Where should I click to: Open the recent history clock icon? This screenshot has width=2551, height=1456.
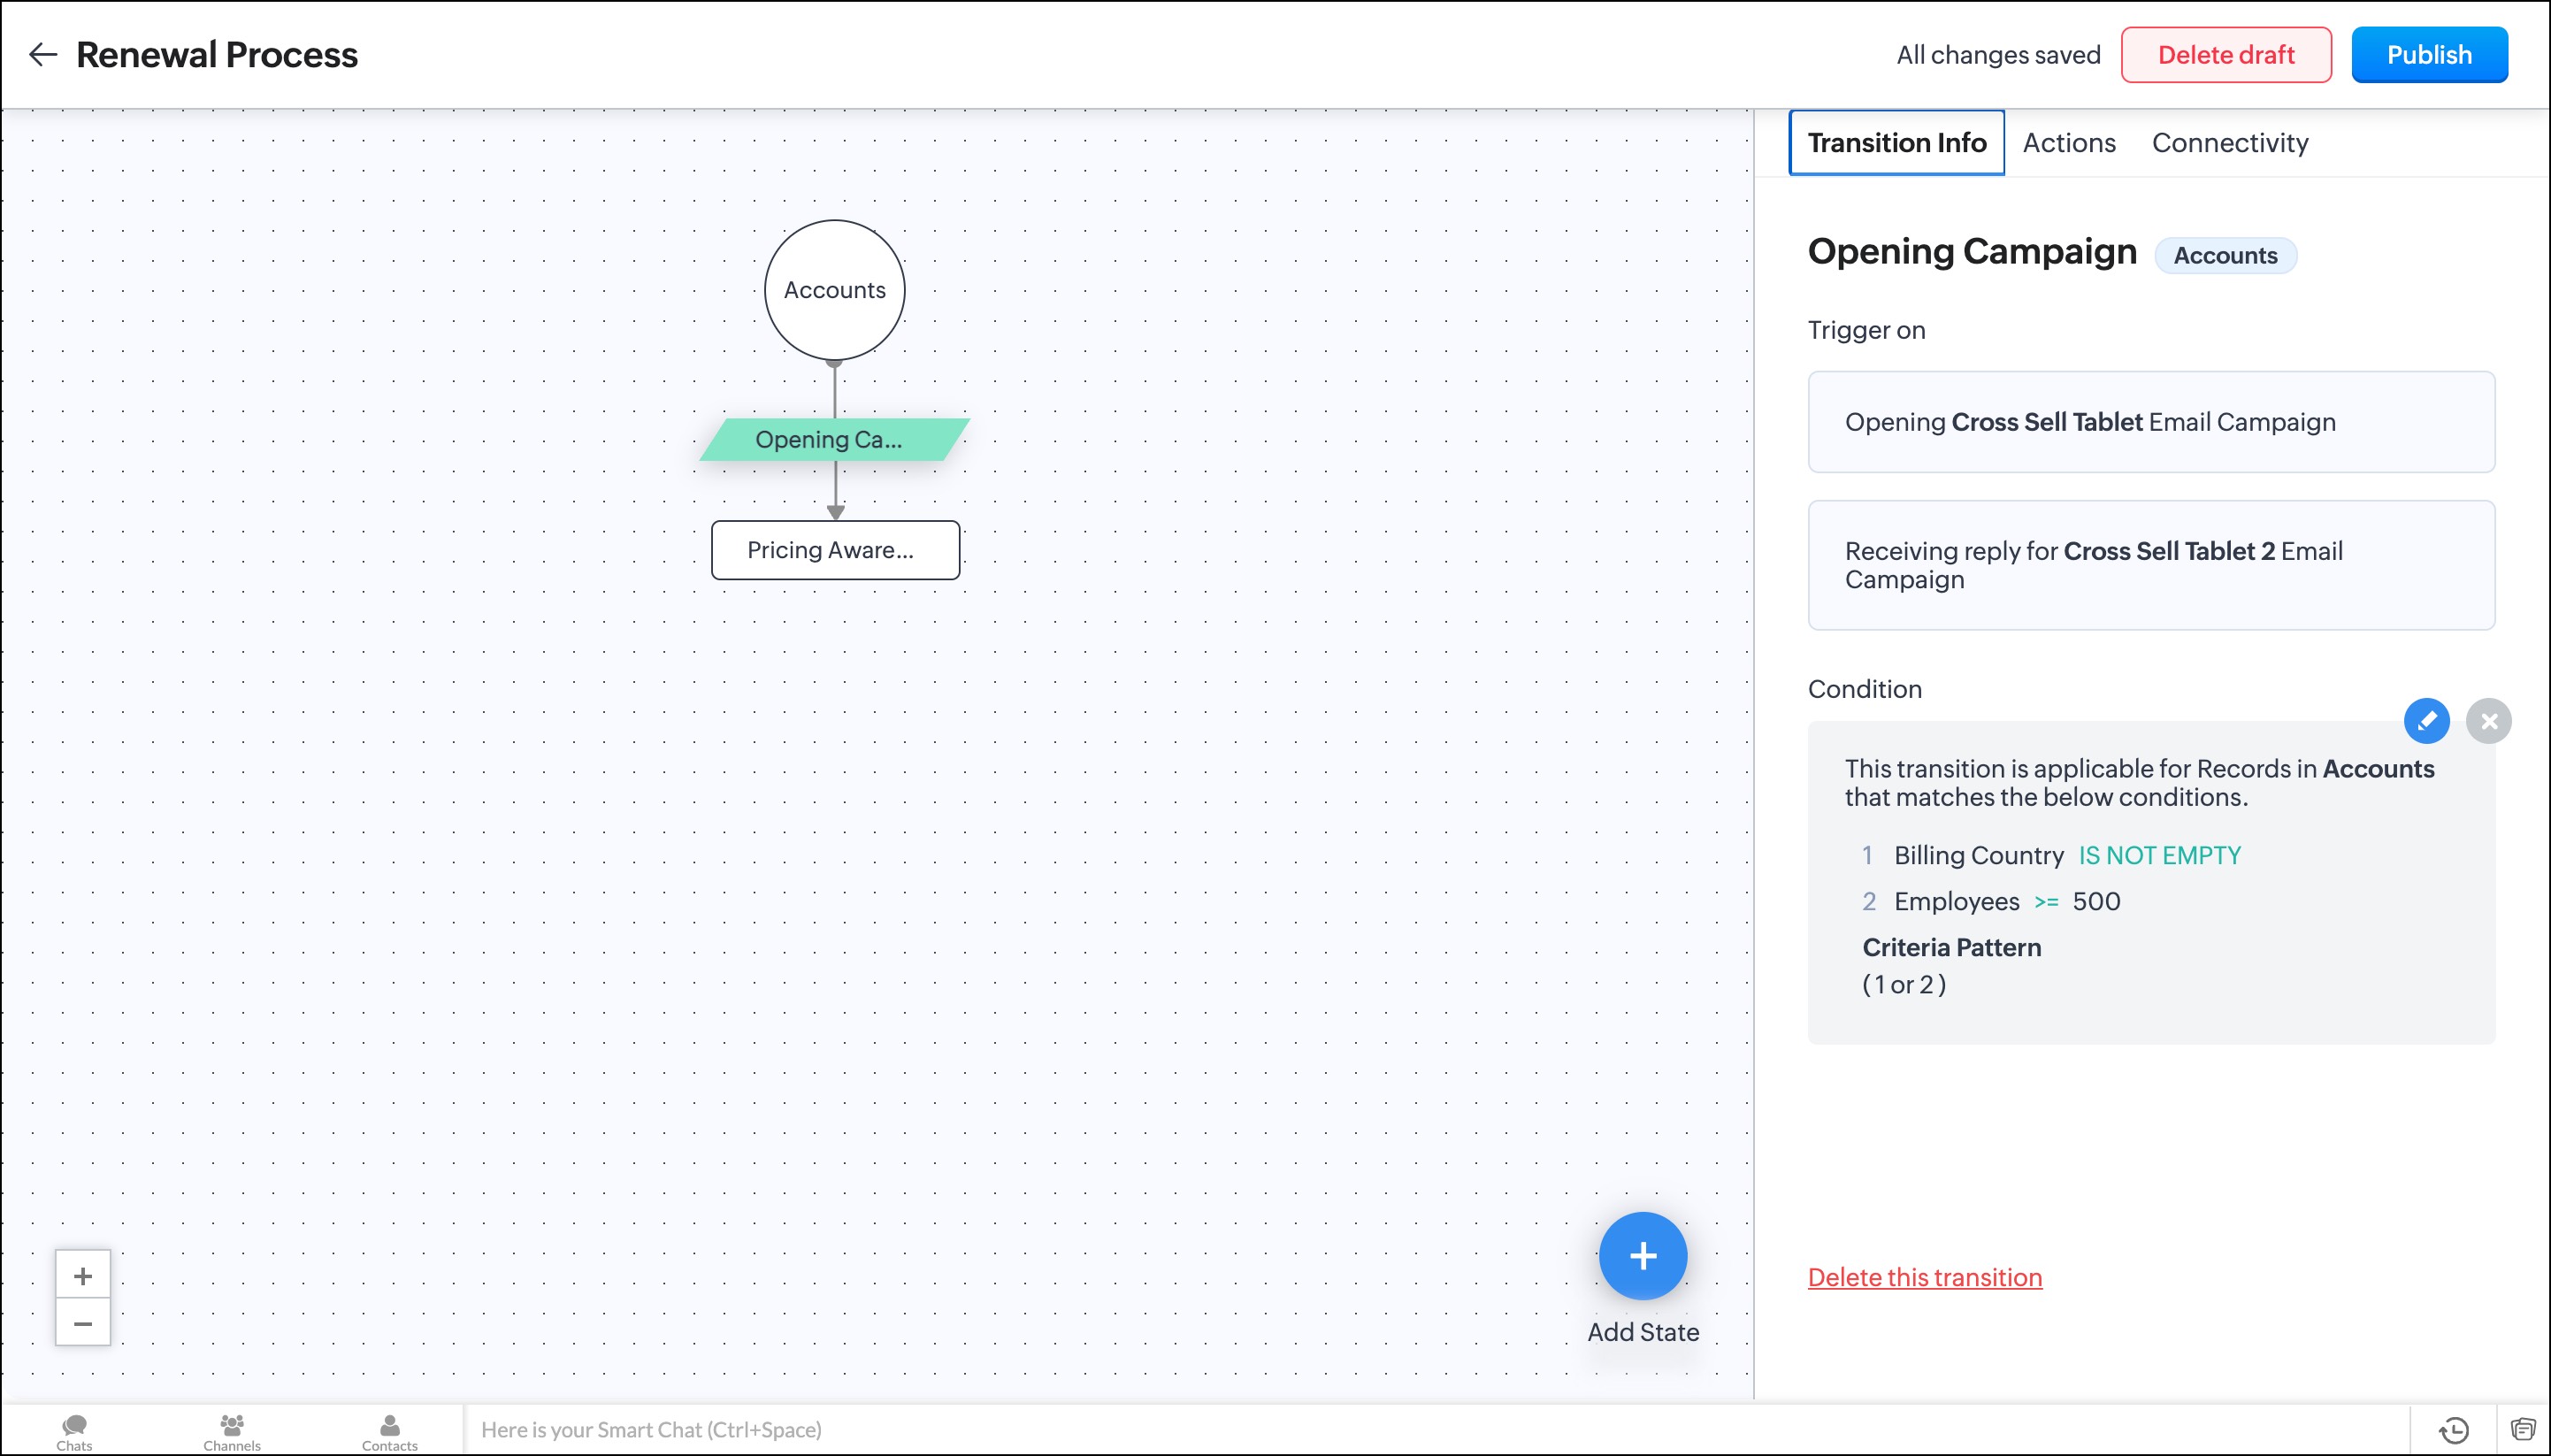[x=2454, y=1430]
